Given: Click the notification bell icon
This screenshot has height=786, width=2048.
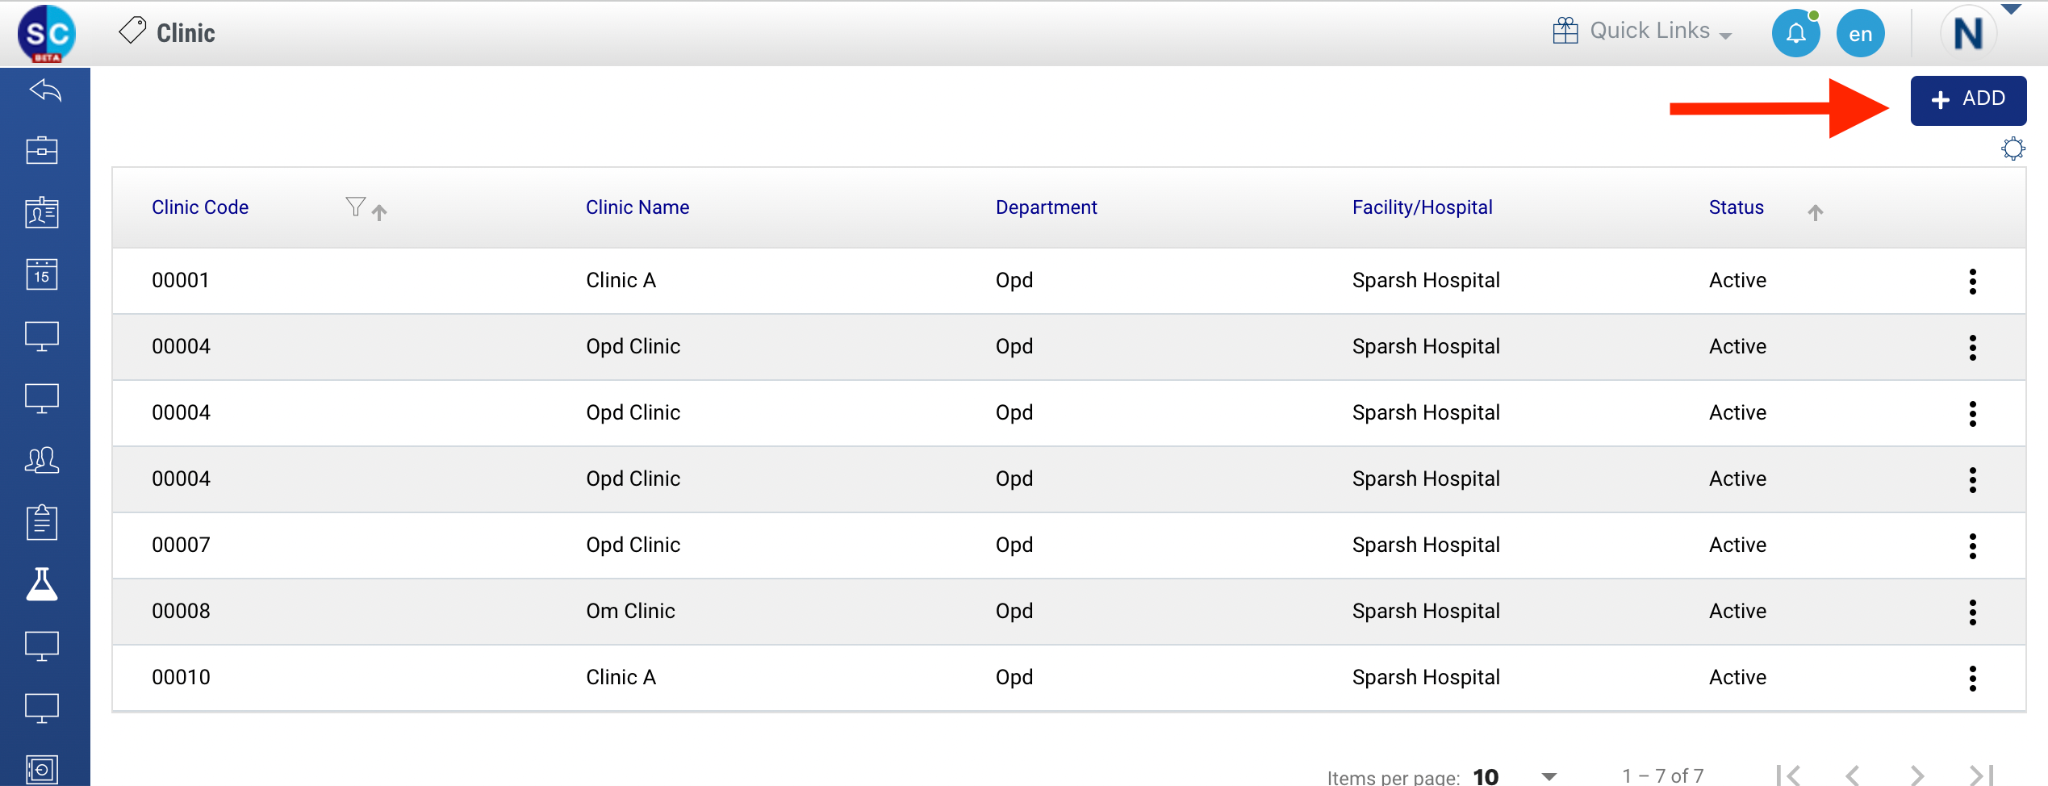Looking at the screenshot, I should (x=1795, y=33).
